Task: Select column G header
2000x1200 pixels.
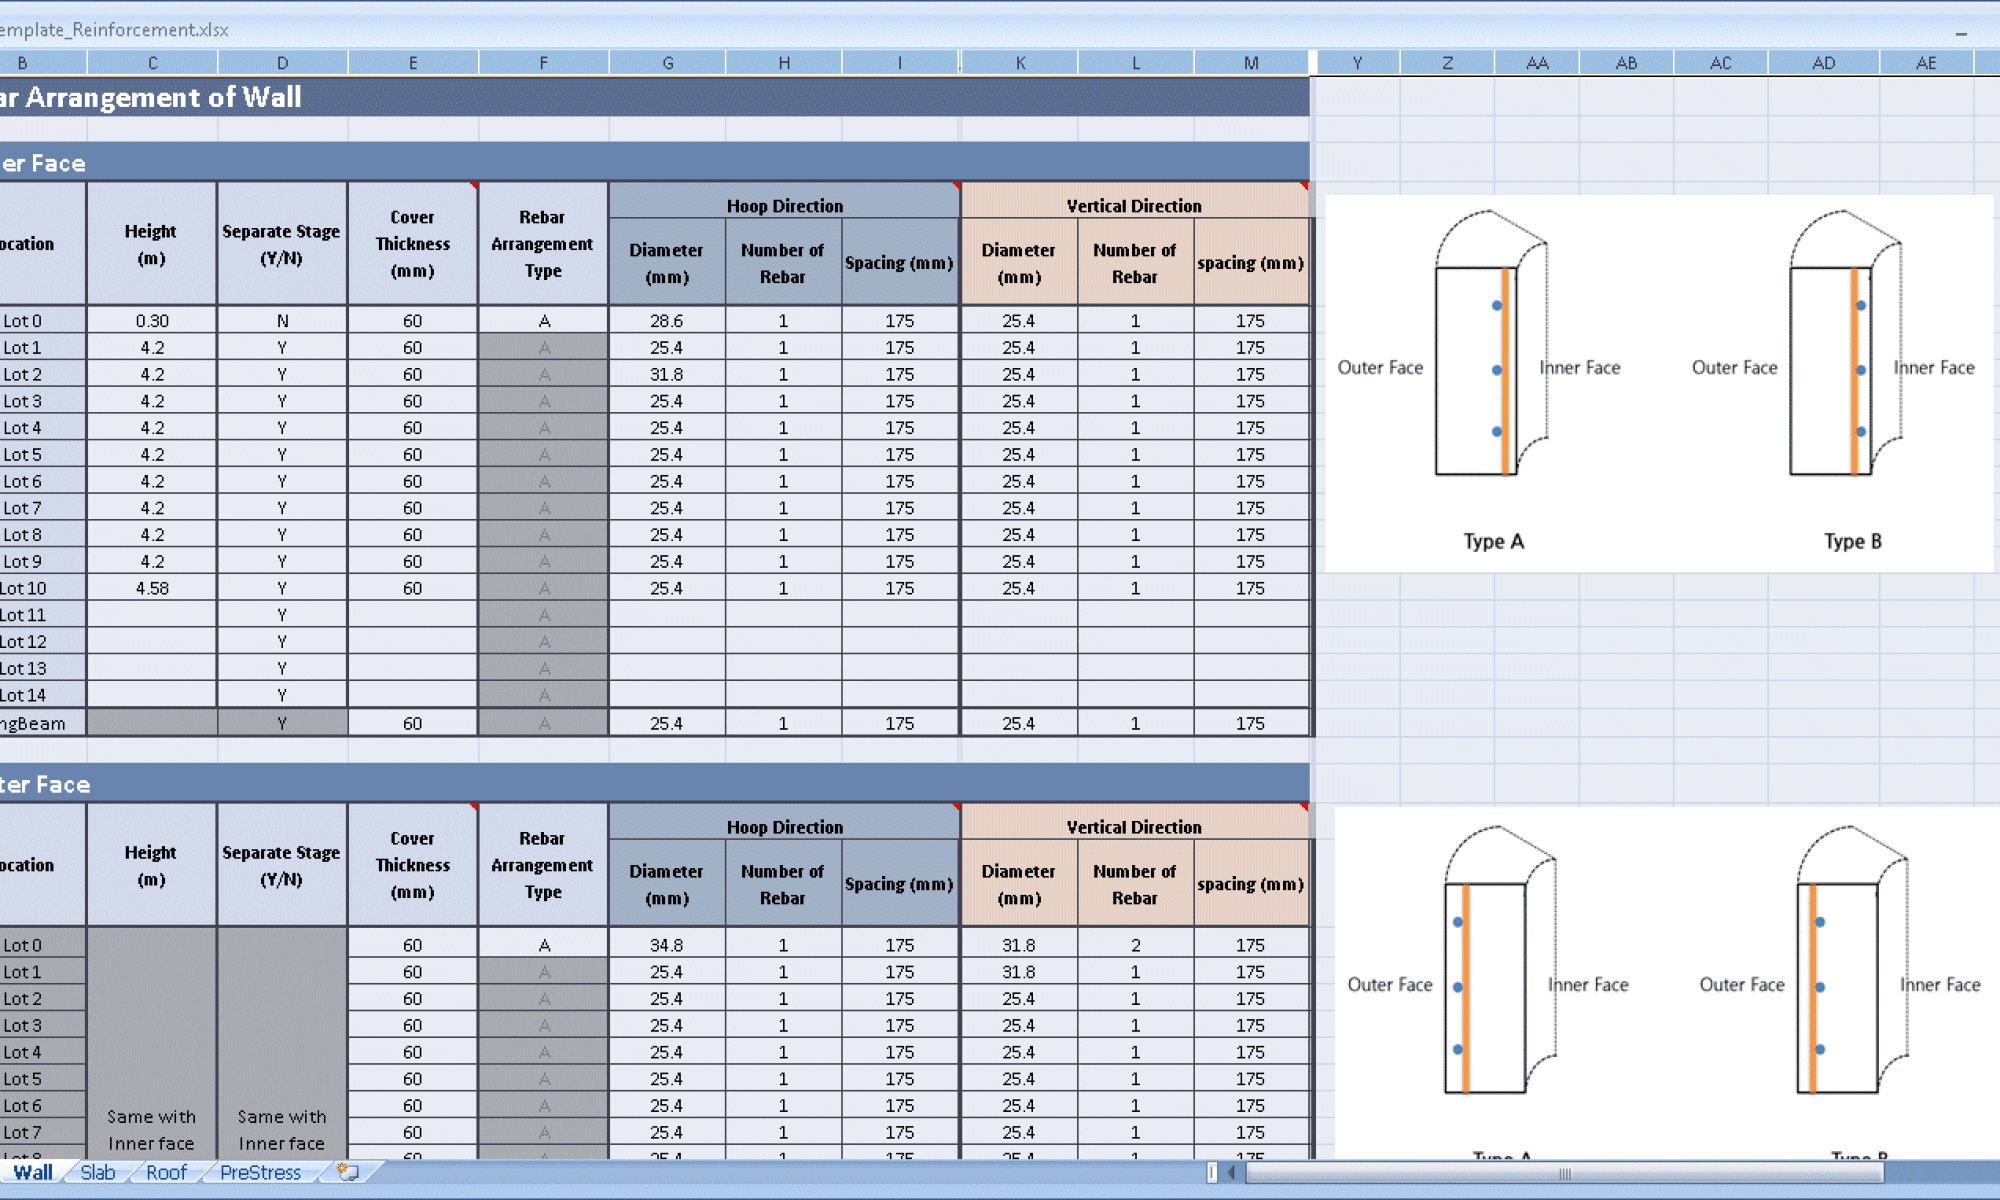Action: [x=667, y=63]
